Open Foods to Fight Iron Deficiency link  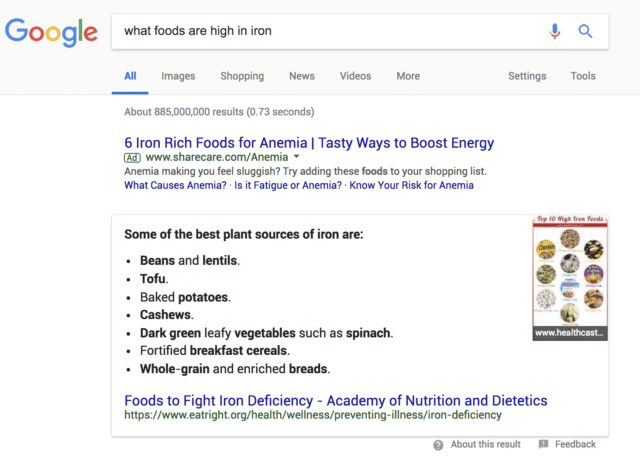[x=336, y=400]
